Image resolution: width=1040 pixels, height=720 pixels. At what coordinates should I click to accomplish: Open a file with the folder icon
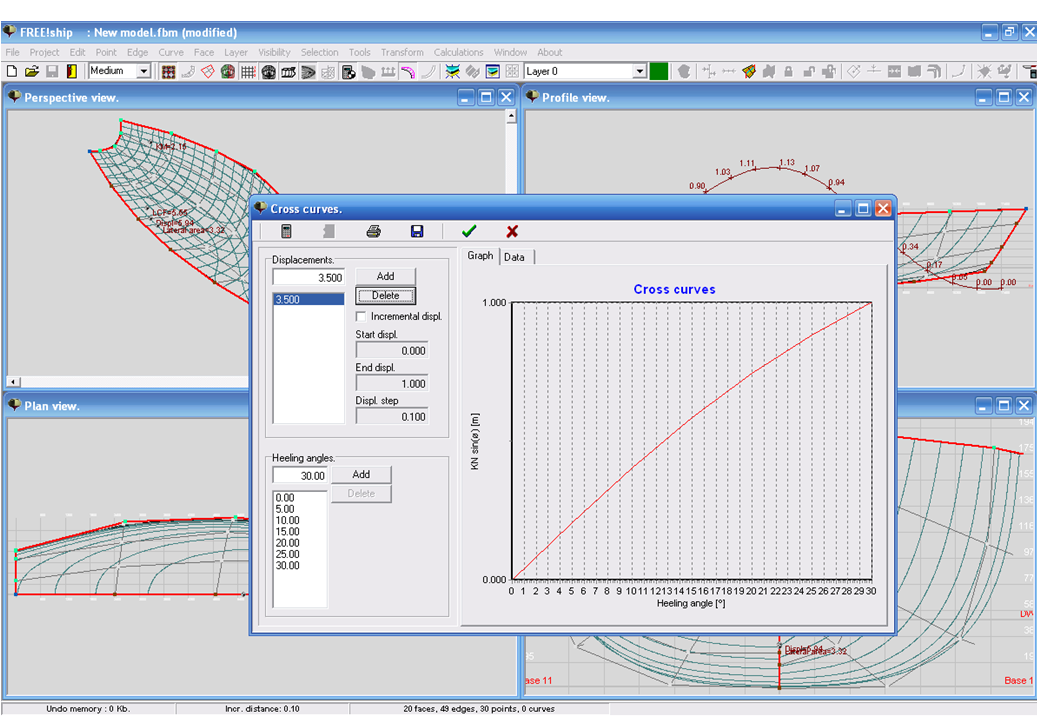pos(32,71)
